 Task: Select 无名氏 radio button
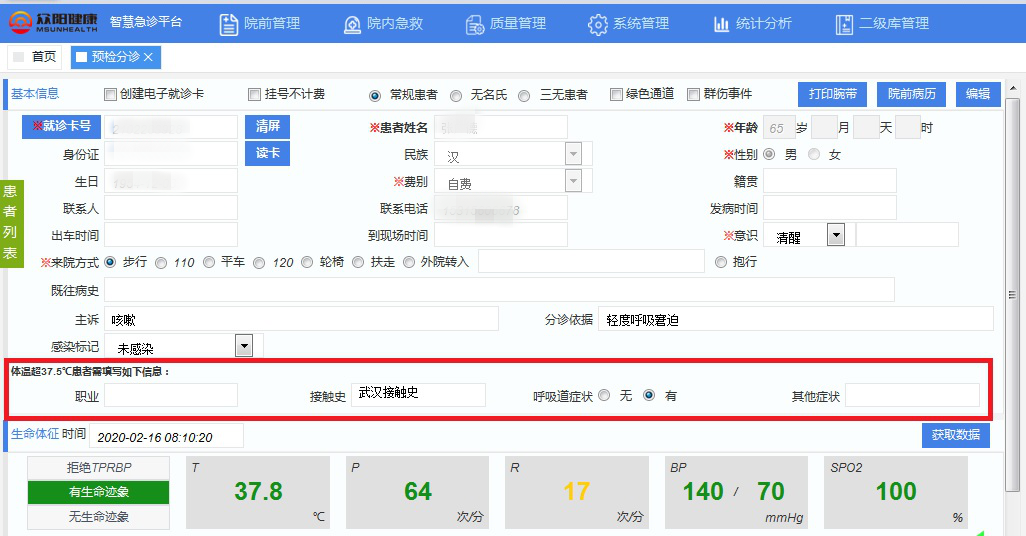tap(456, 96)
